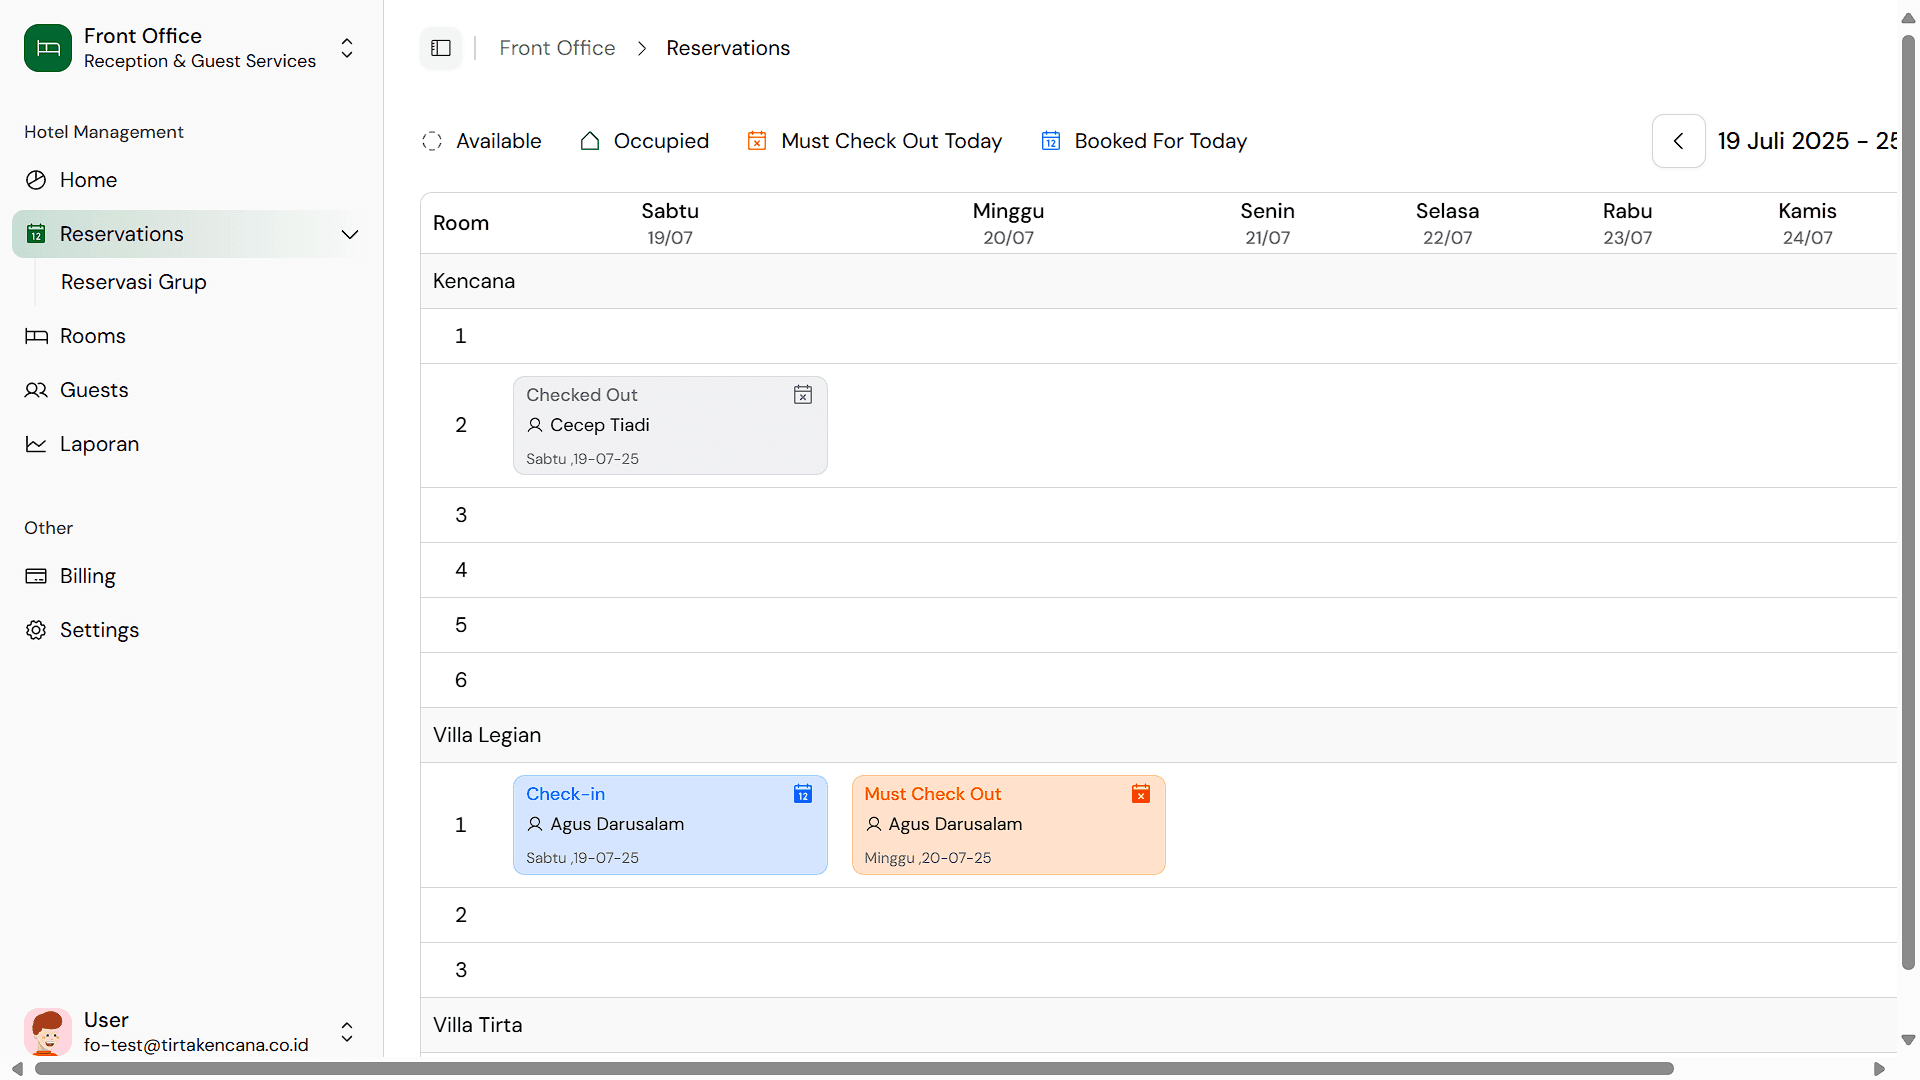1920x1080 pixels.
Task: Click the vertical scrollbar down arrow
Action: click(x=1908, y=1040)
